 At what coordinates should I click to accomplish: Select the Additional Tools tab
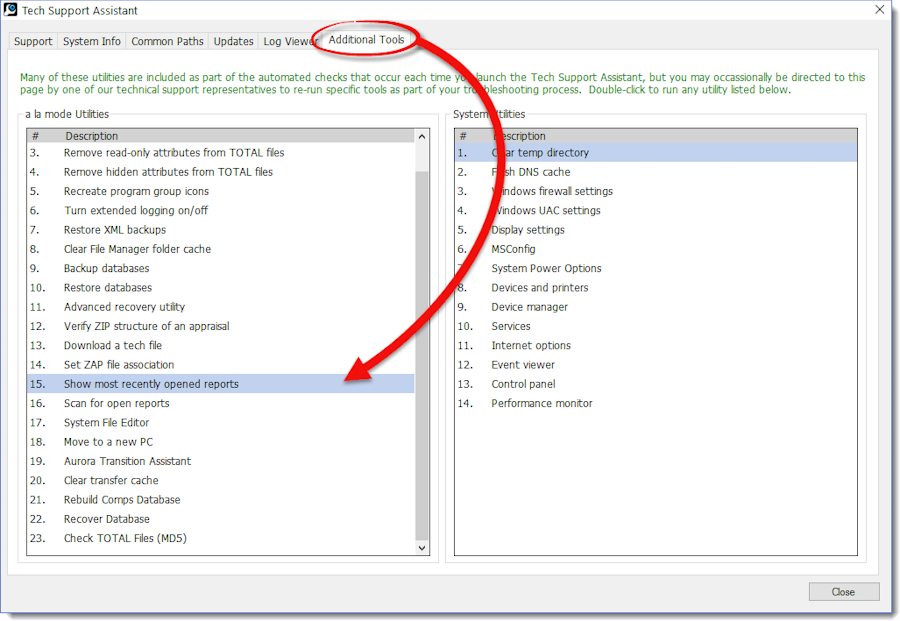(x=366, y=40)
